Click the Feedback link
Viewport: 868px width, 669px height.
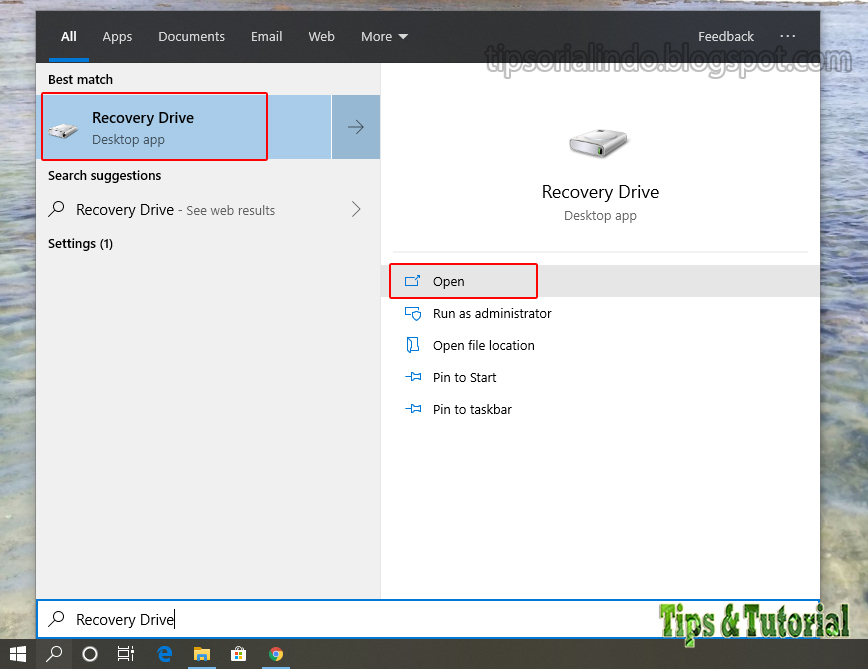pos(726,36)
